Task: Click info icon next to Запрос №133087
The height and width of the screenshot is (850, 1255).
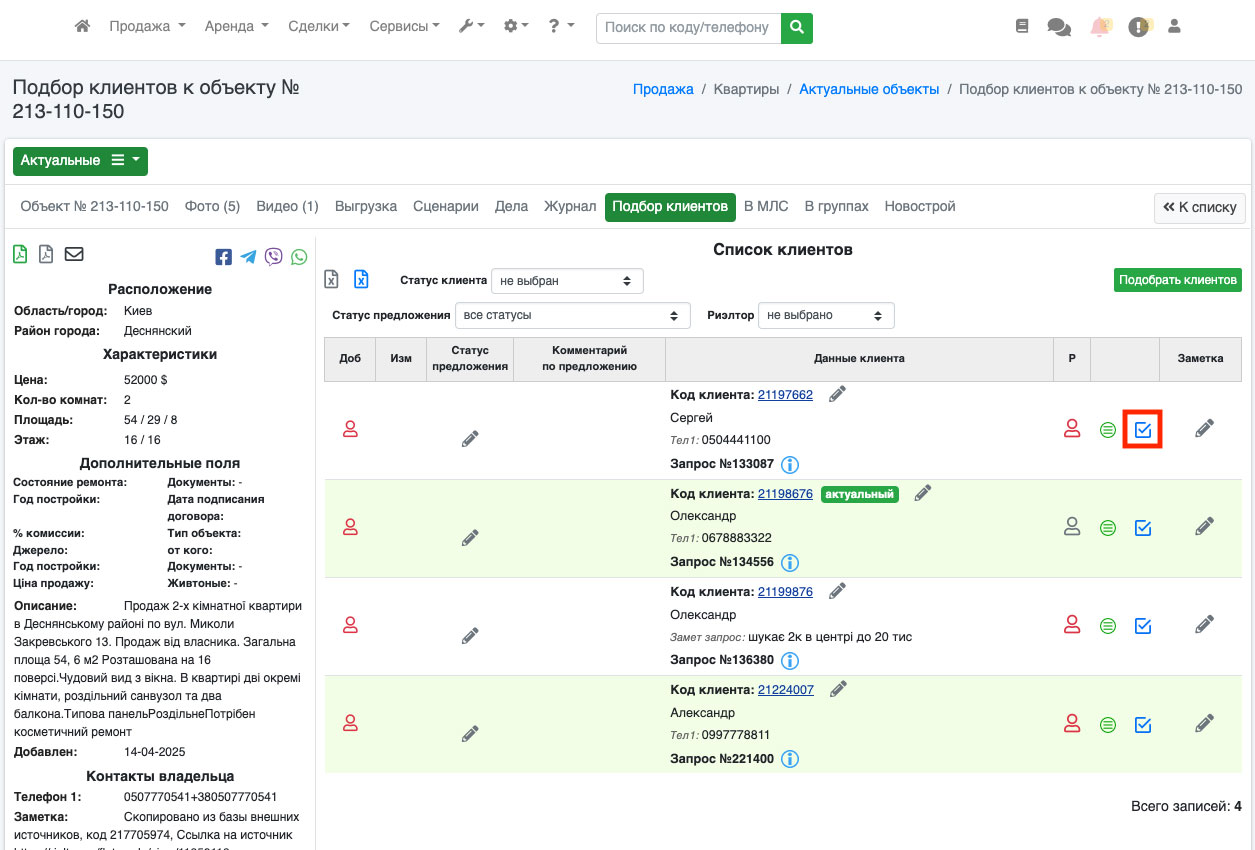Action: pyautogui.click(x=789, y=464)
